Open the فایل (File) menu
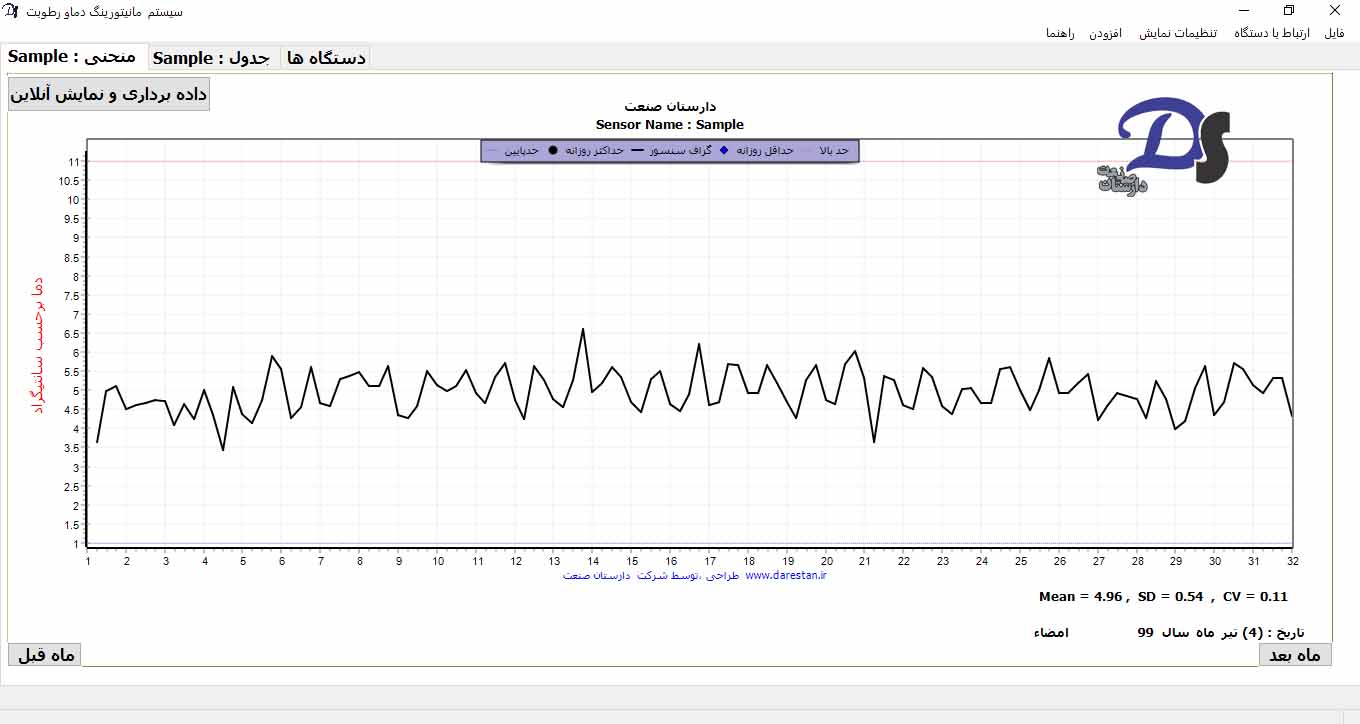Viewport: 1360px width, 724px height. click(x=1334, y=33)
